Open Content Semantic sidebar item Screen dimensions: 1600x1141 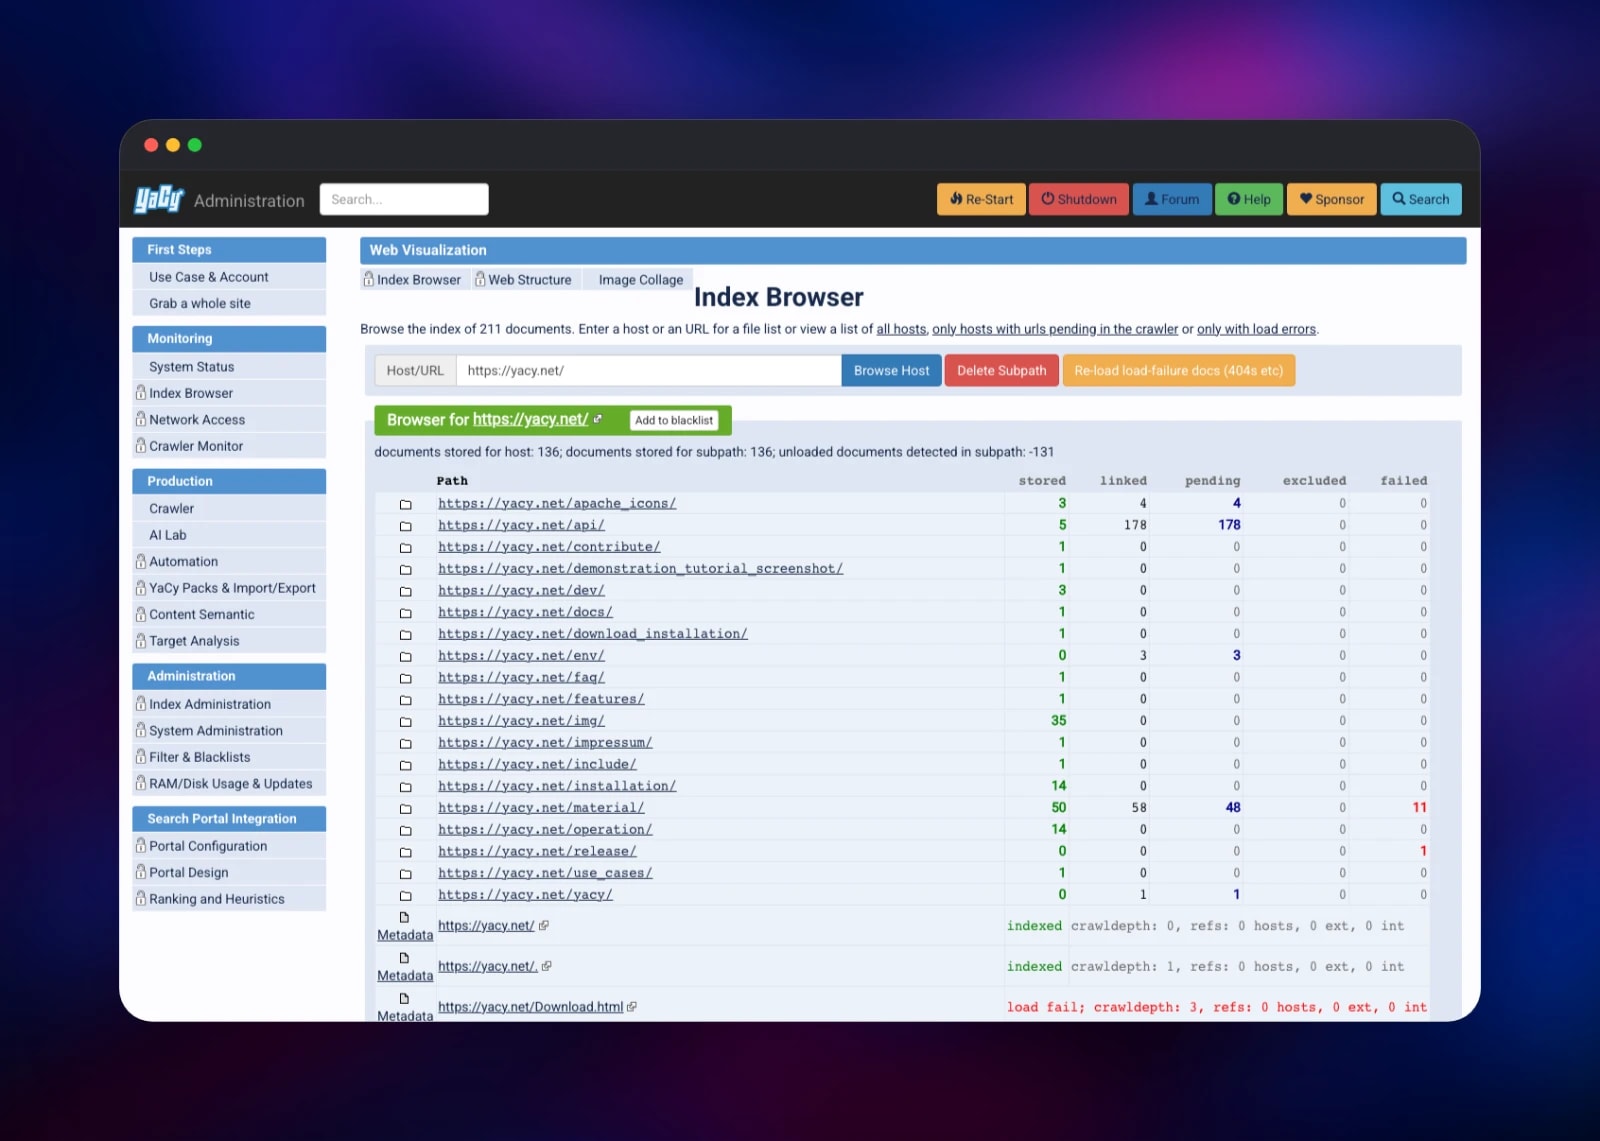tap(229, 615)
